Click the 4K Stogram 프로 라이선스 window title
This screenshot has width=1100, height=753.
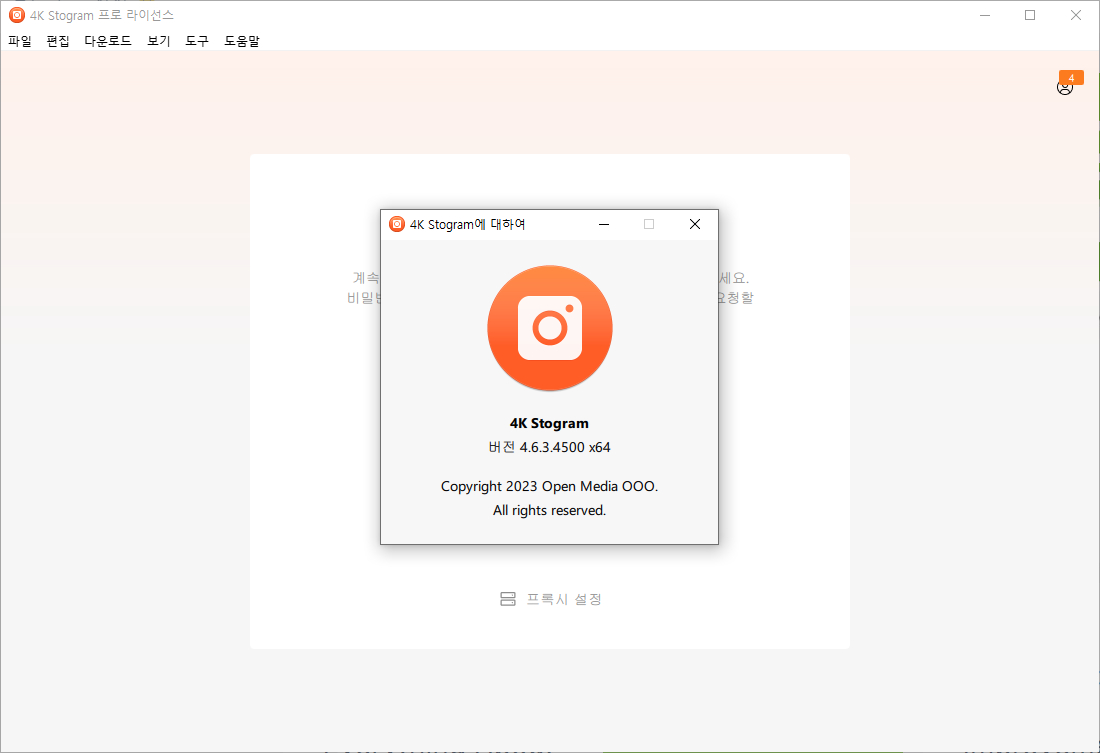[102, 15]
